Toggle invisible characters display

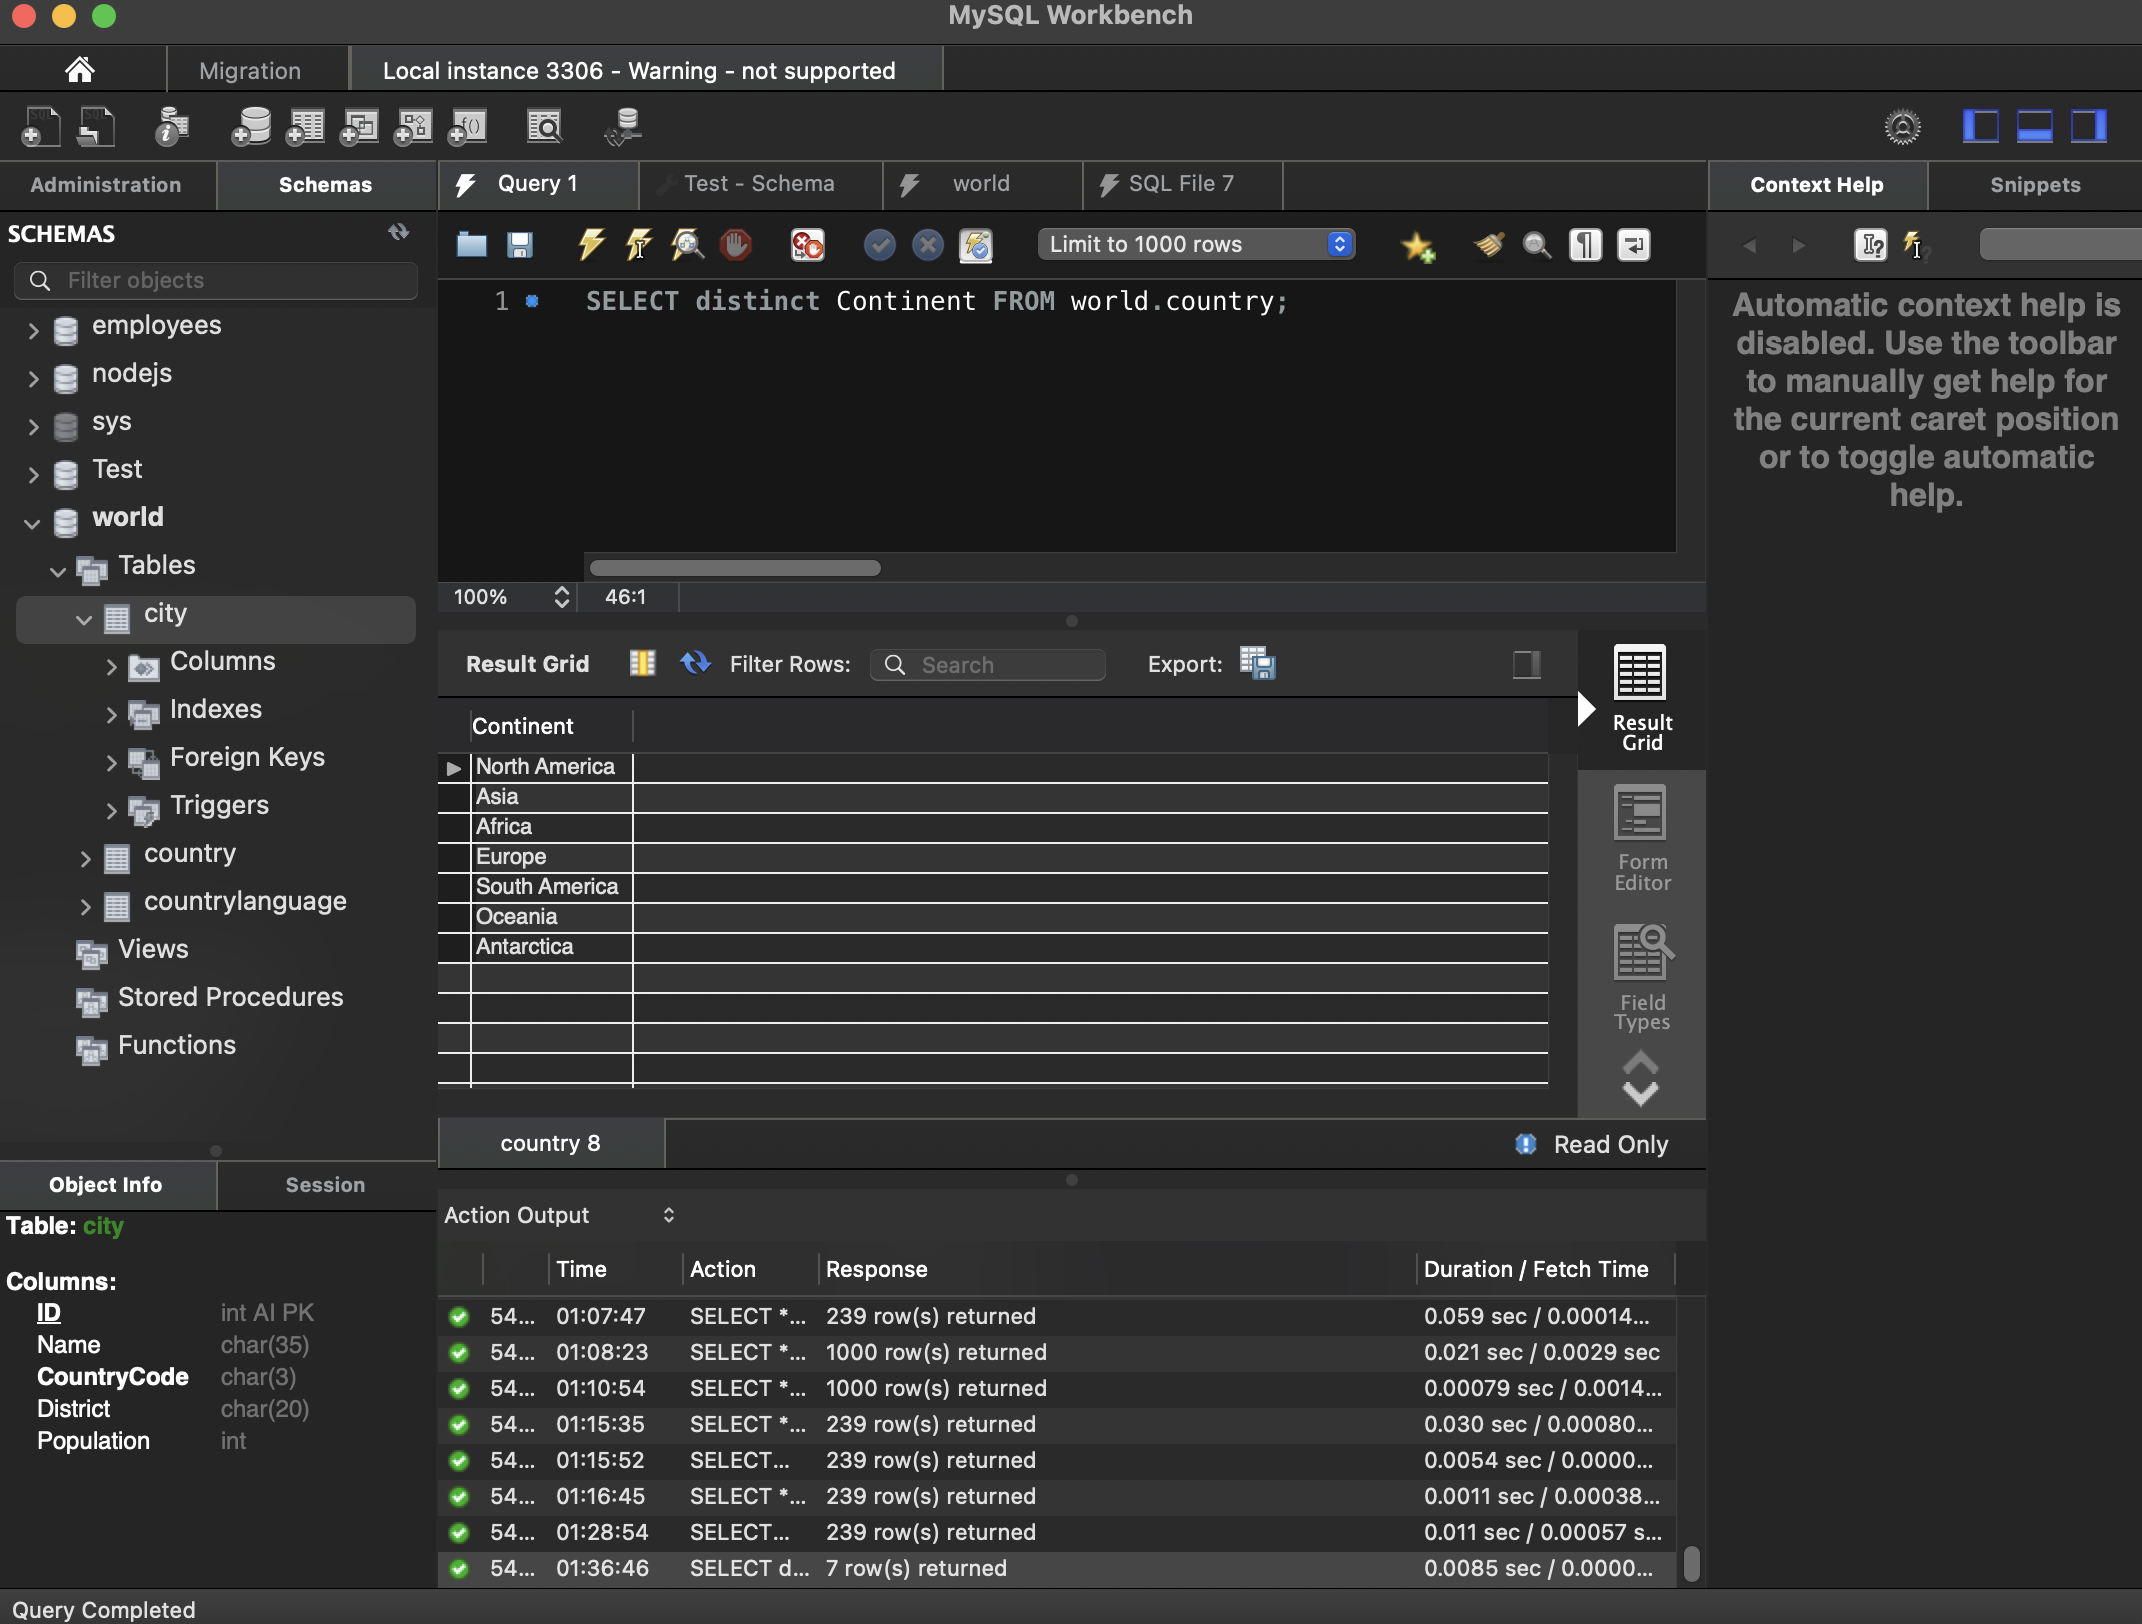(1585, 245)
